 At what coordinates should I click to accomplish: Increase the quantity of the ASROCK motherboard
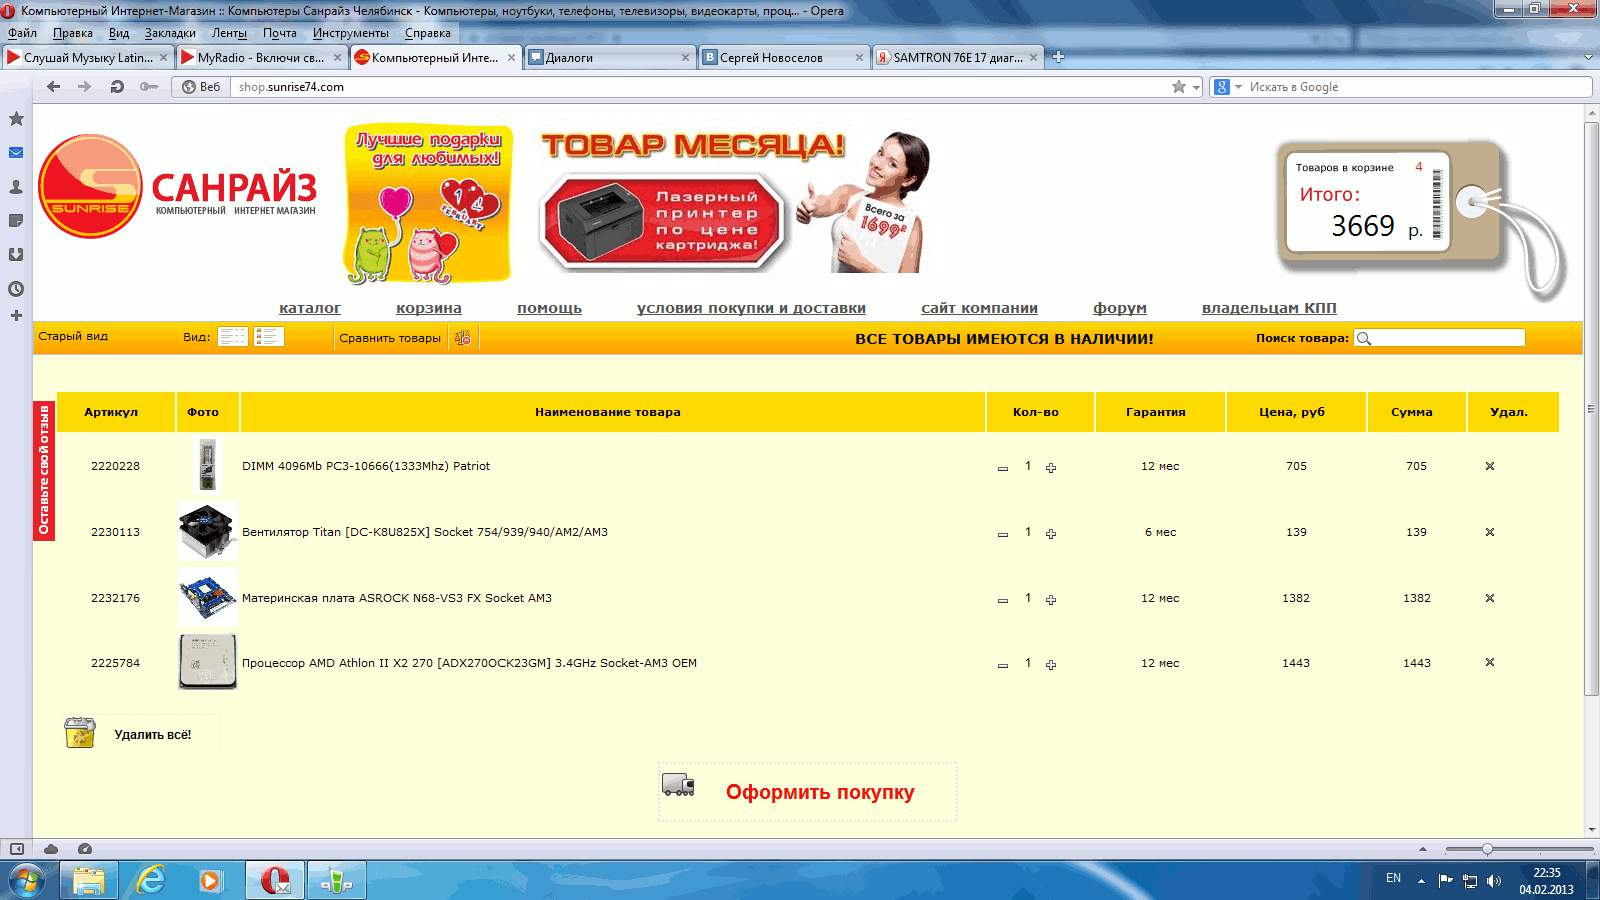tap(1051, 600)
